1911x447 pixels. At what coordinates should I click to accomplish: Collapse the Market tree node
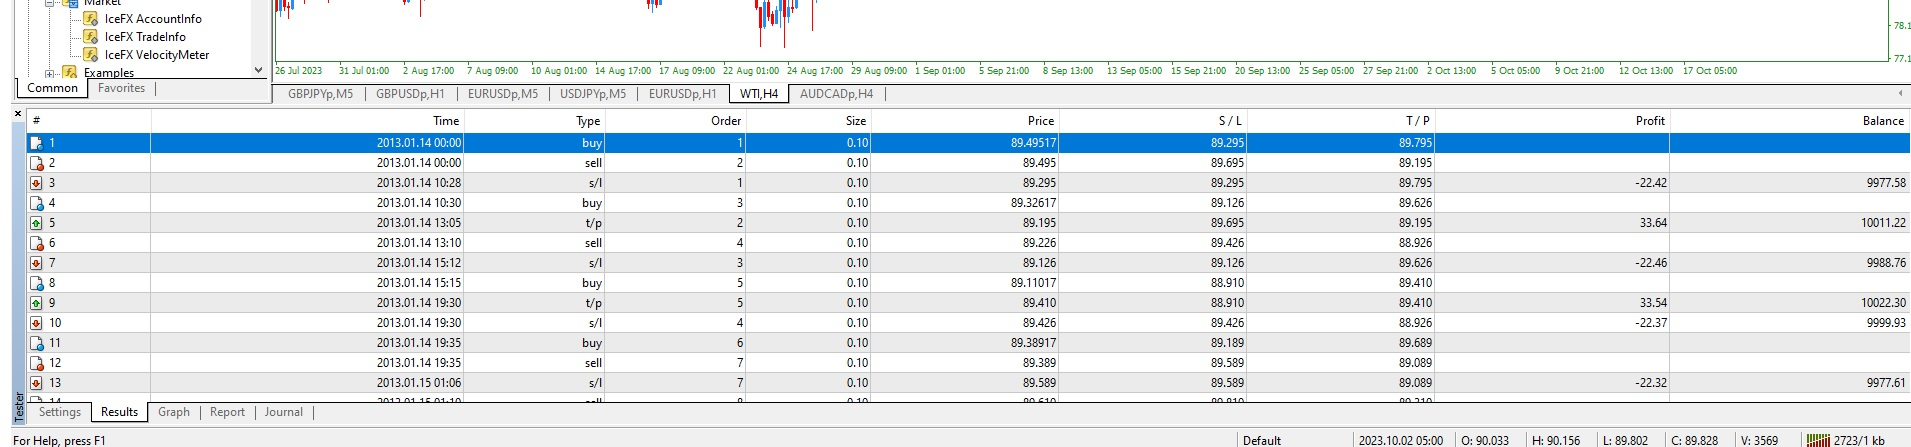[x=50, y=3]
